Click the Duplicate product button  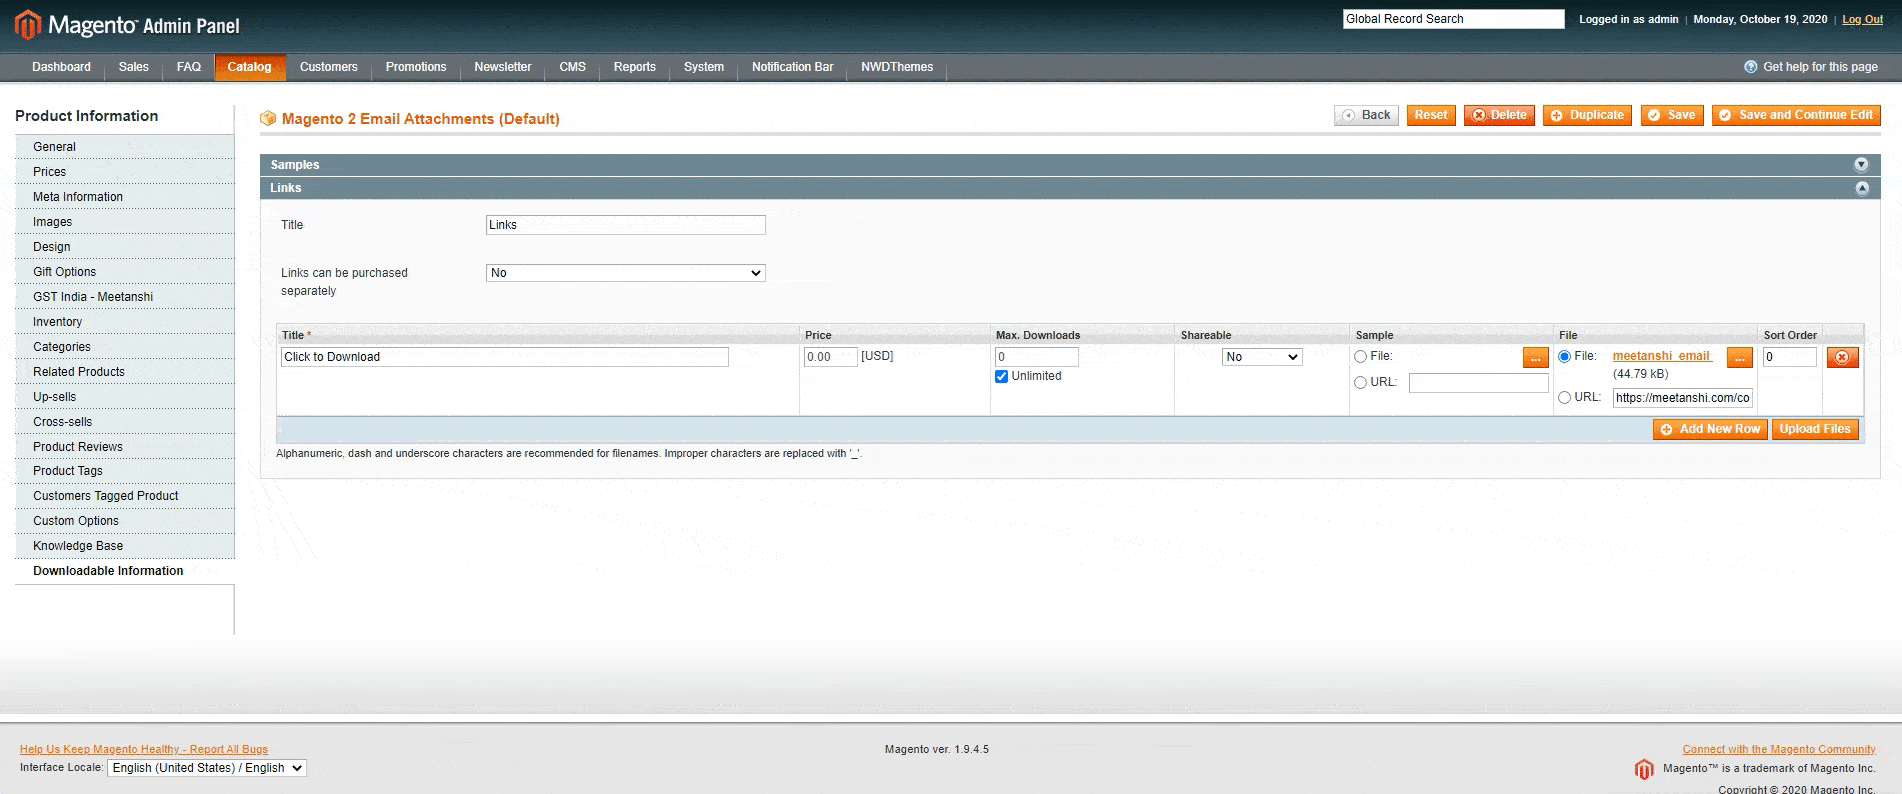(x=1587, y=115)
